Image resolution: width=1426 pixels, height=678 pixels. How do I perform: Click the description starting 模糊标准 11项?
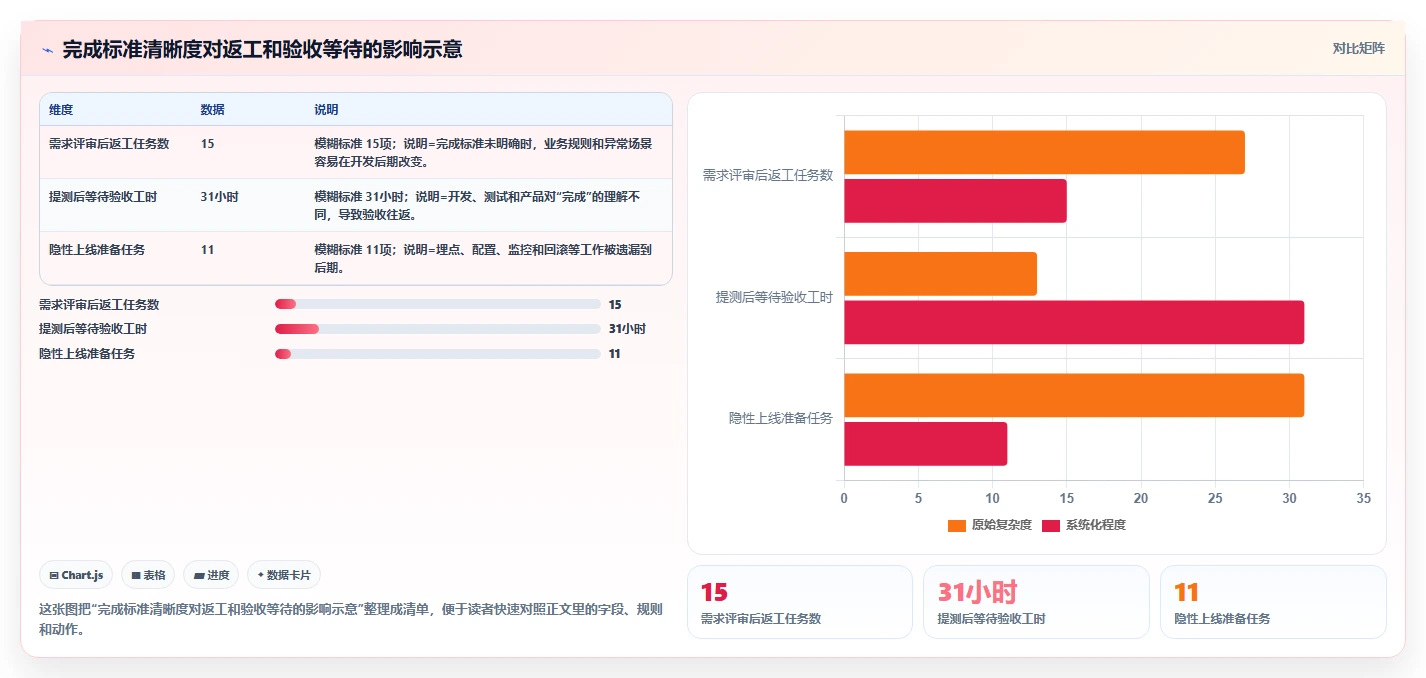point(483,258)
